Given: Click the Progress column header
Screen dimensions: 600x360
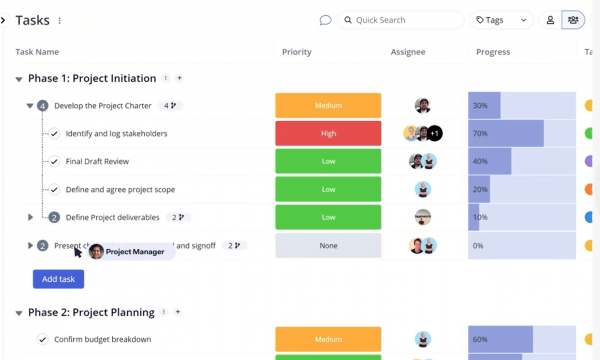Looking at the screenshot, I should point(493,52).
